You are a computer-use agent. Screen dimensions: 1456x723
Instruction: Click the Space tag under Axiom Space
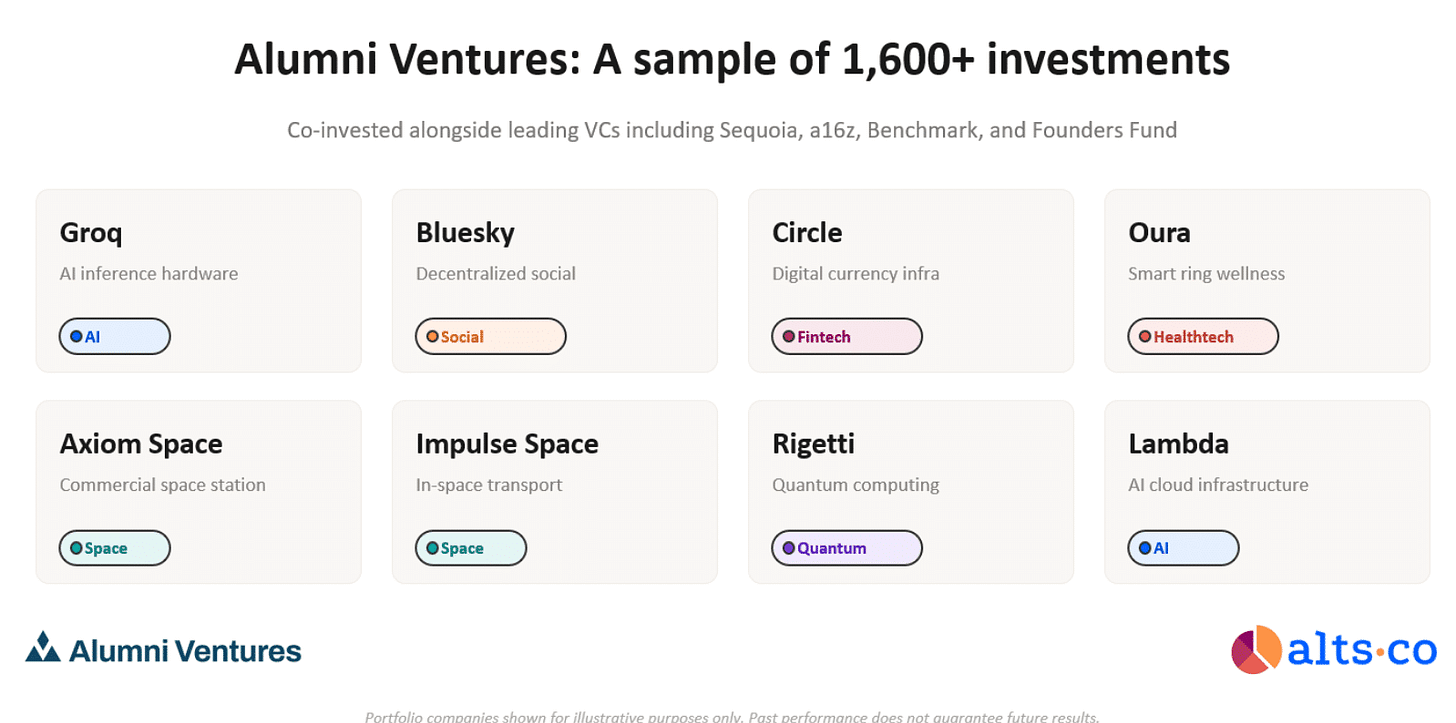(x=114, y=548)
